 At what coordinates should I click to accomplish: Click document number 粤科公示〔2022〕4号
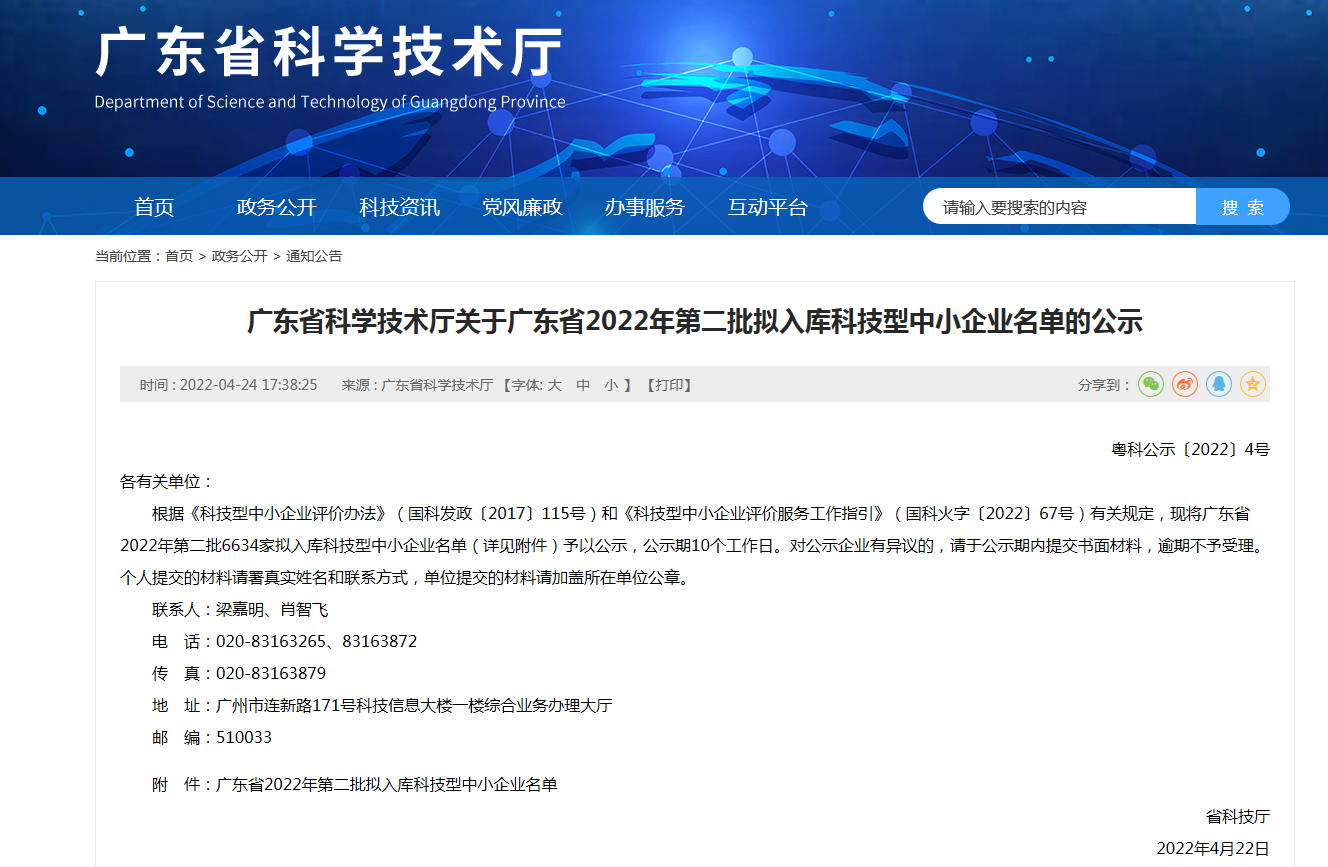[1191, 450]
